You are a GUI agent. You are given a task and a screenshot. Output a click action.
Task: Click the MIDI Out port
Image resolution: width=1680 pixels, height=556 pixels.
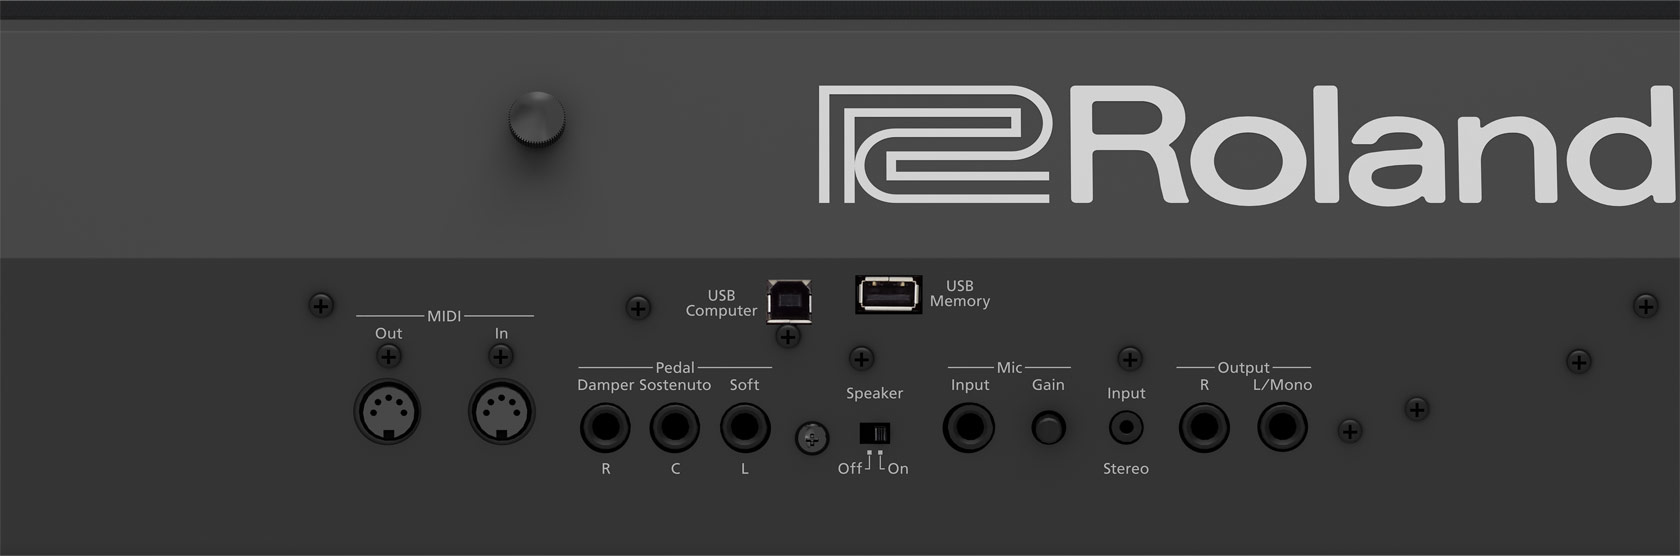tap(387, 412)
